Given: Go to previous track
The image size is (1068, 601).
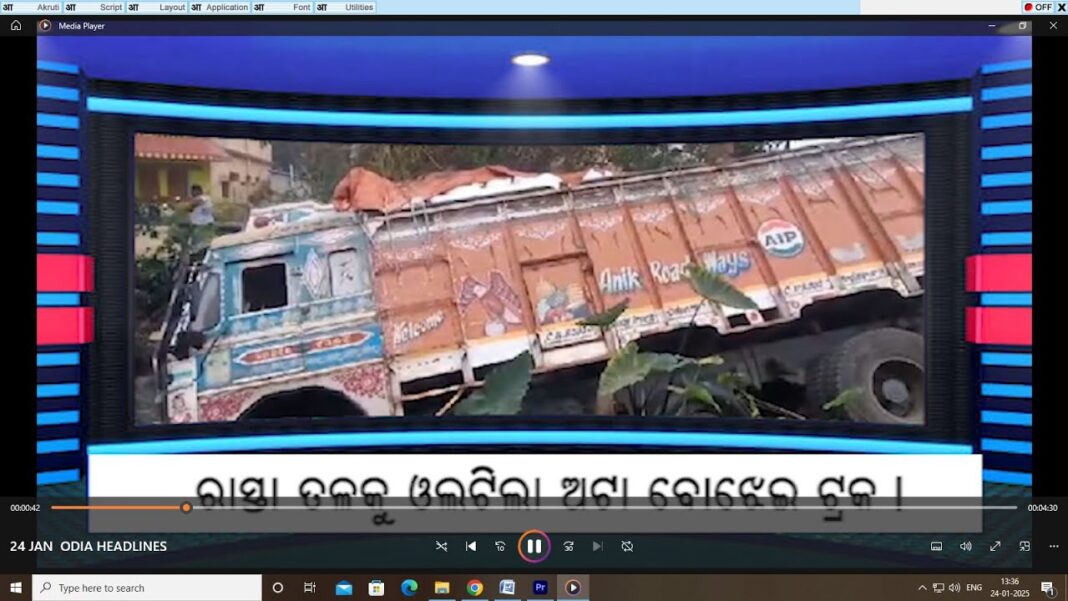Looking at the screenshot, I should click(x=471, y=546).
